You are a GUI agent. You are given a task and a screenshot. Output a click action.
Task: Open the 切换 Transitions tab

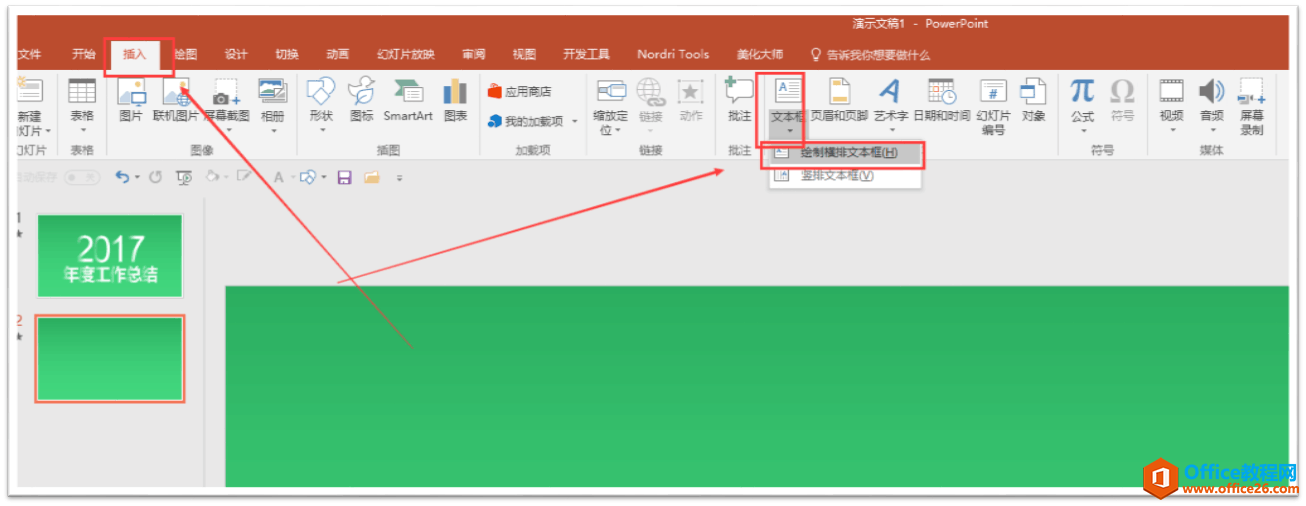(287, 54)
